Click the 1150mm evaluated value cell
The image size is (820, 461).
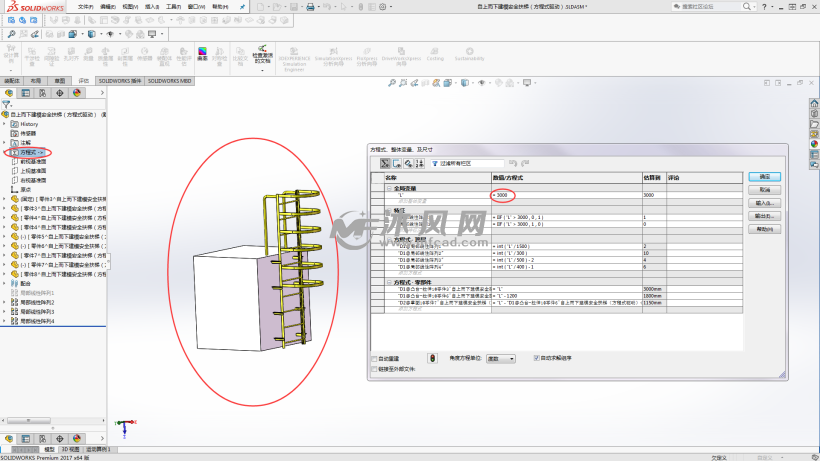[x=654, y=303]
